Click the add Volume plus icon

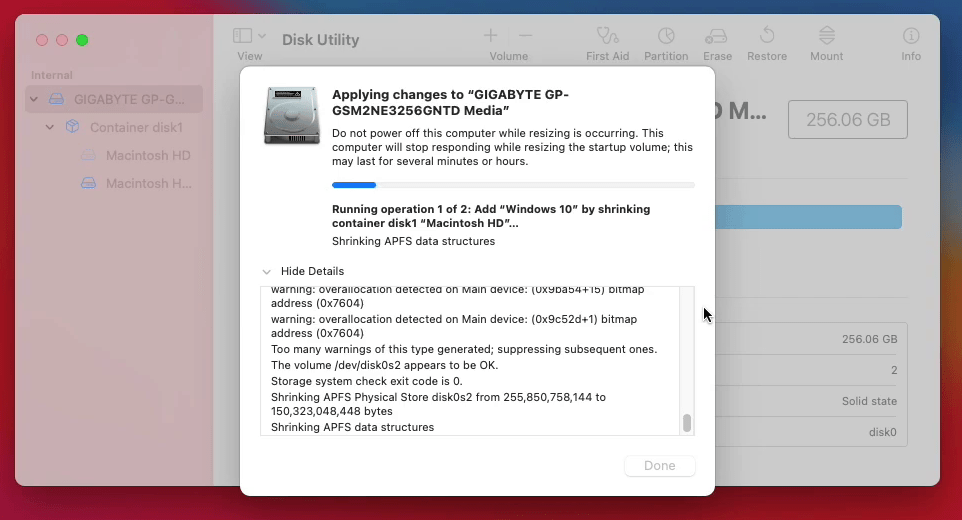pos(490,36)
